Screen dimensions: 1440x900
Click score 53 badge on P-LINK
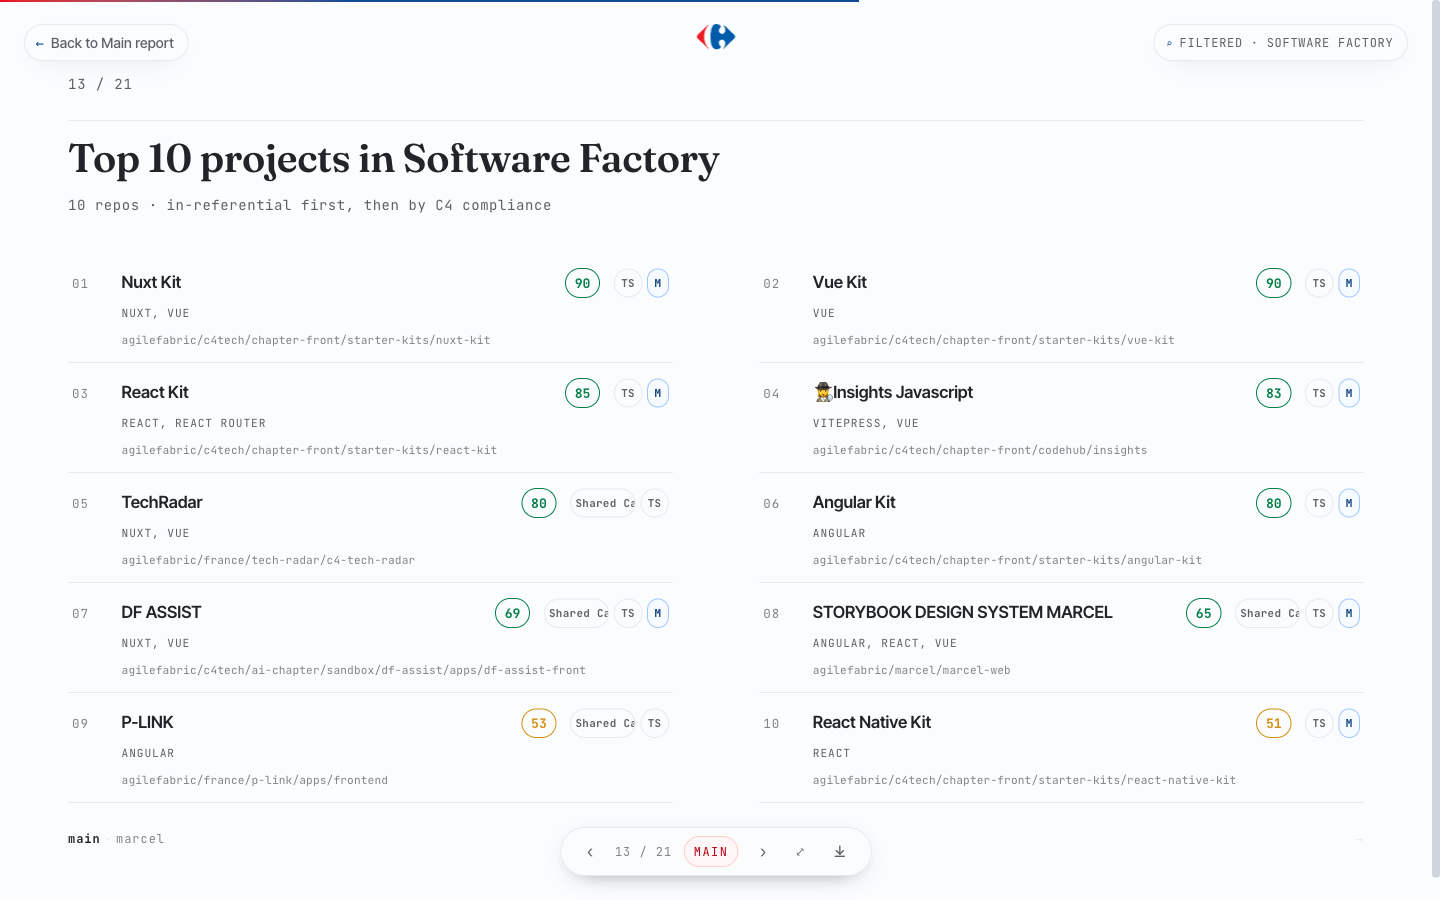(x=539, y=723)
